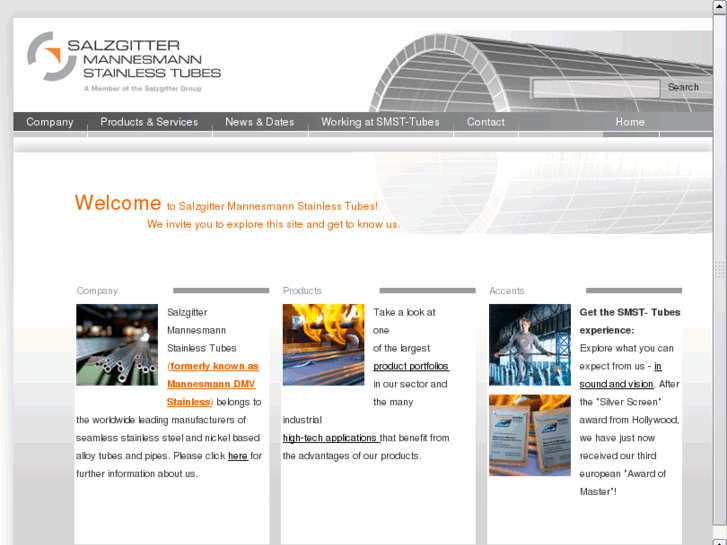Open the News & Dates menu
727x545 pixels.
260,122
